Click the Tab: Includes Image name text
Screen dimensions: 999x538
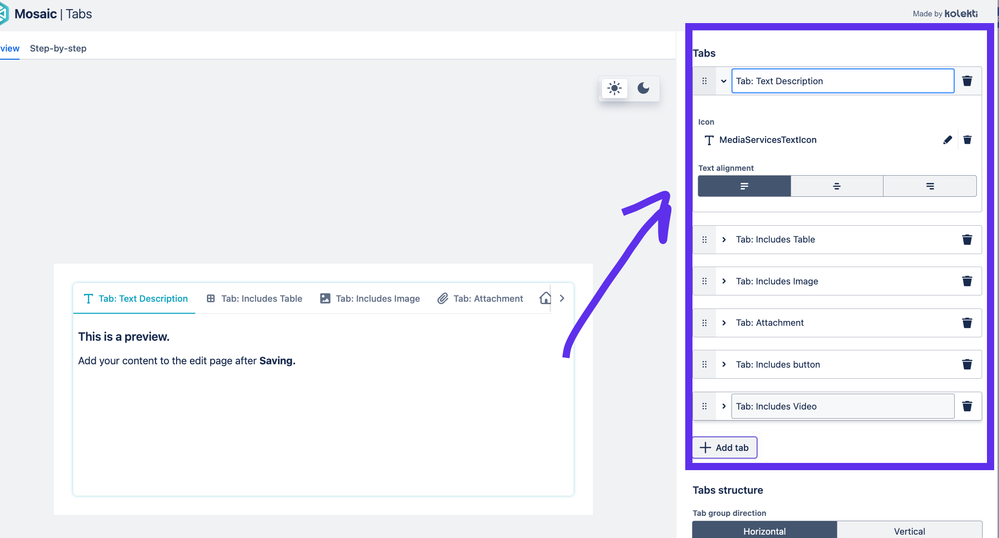pyautogui.click(x=777, y=281)
